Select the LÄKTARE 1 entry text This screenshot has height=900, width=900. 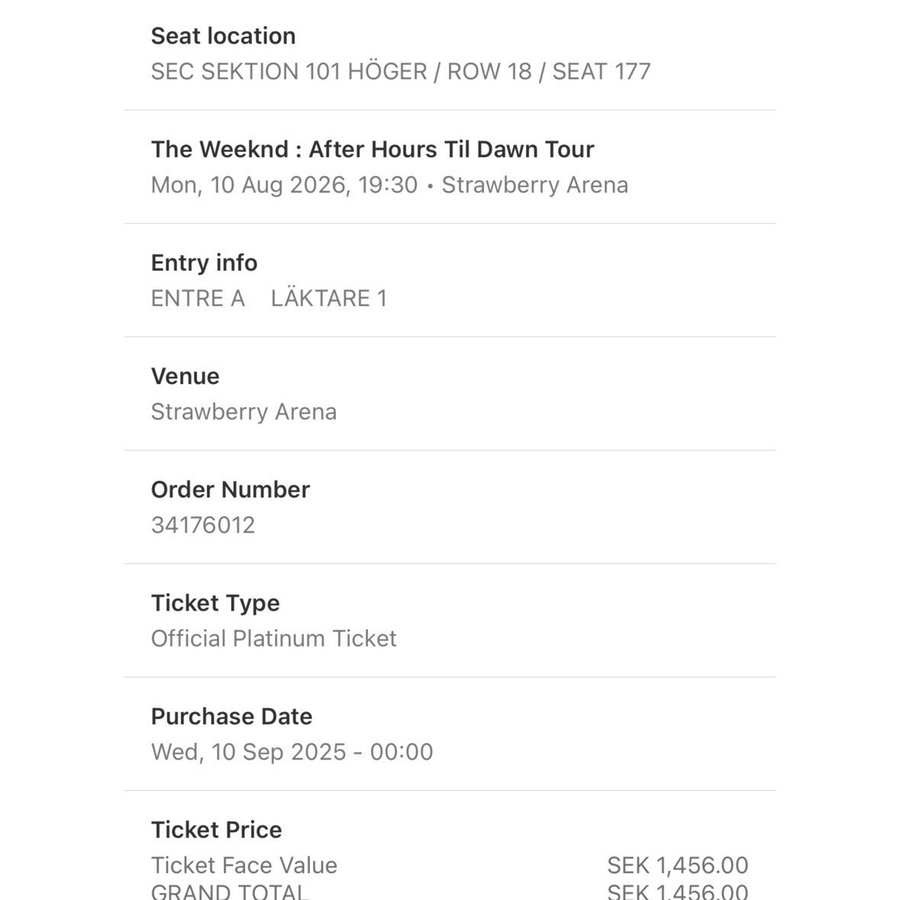click(x=329, y=298)
